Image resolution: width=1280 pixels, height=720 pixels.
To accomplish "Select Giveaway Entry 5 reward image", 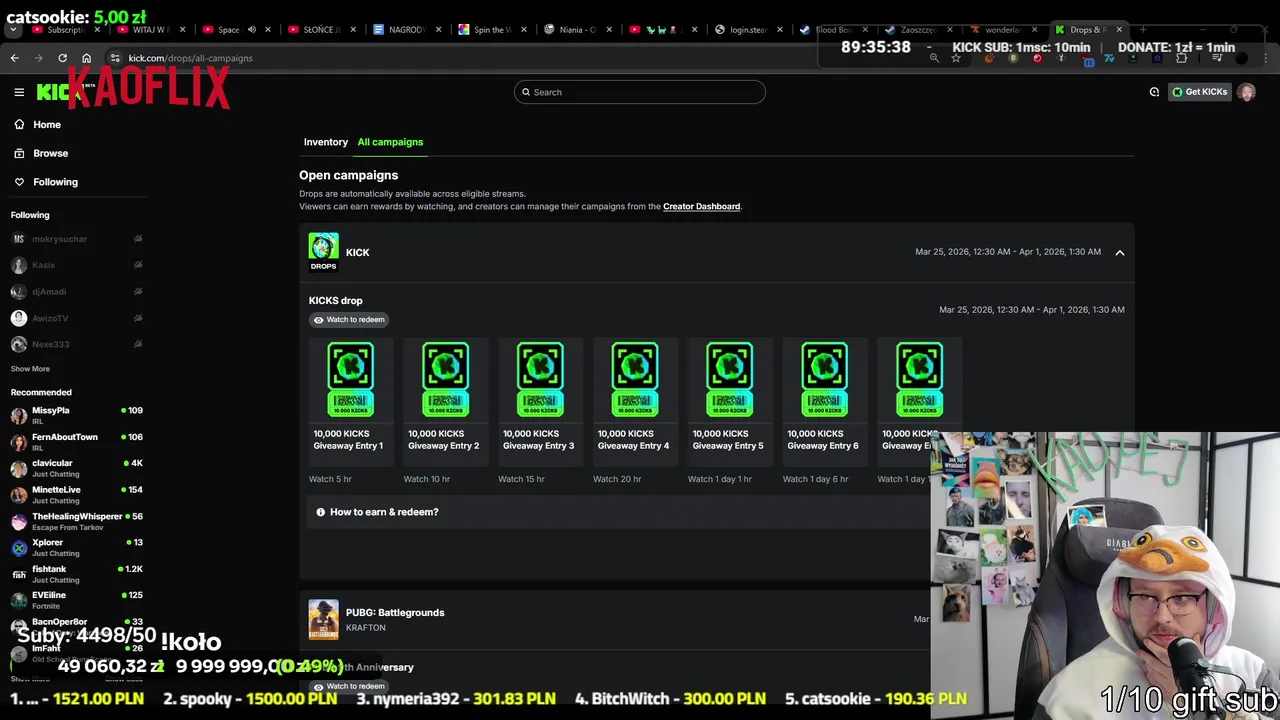I will 729,380.
